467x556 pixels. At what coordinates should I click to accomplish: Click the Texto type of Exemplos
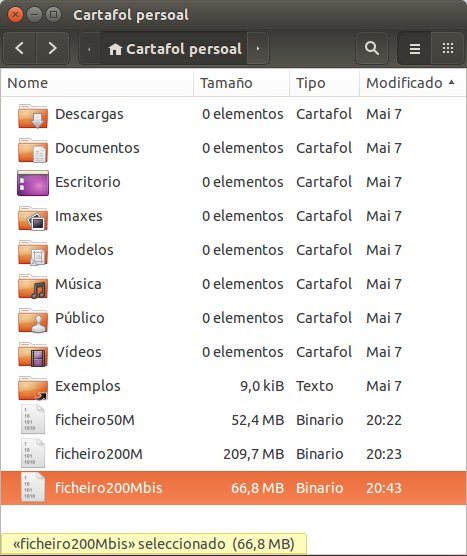[x=315, y=386]
